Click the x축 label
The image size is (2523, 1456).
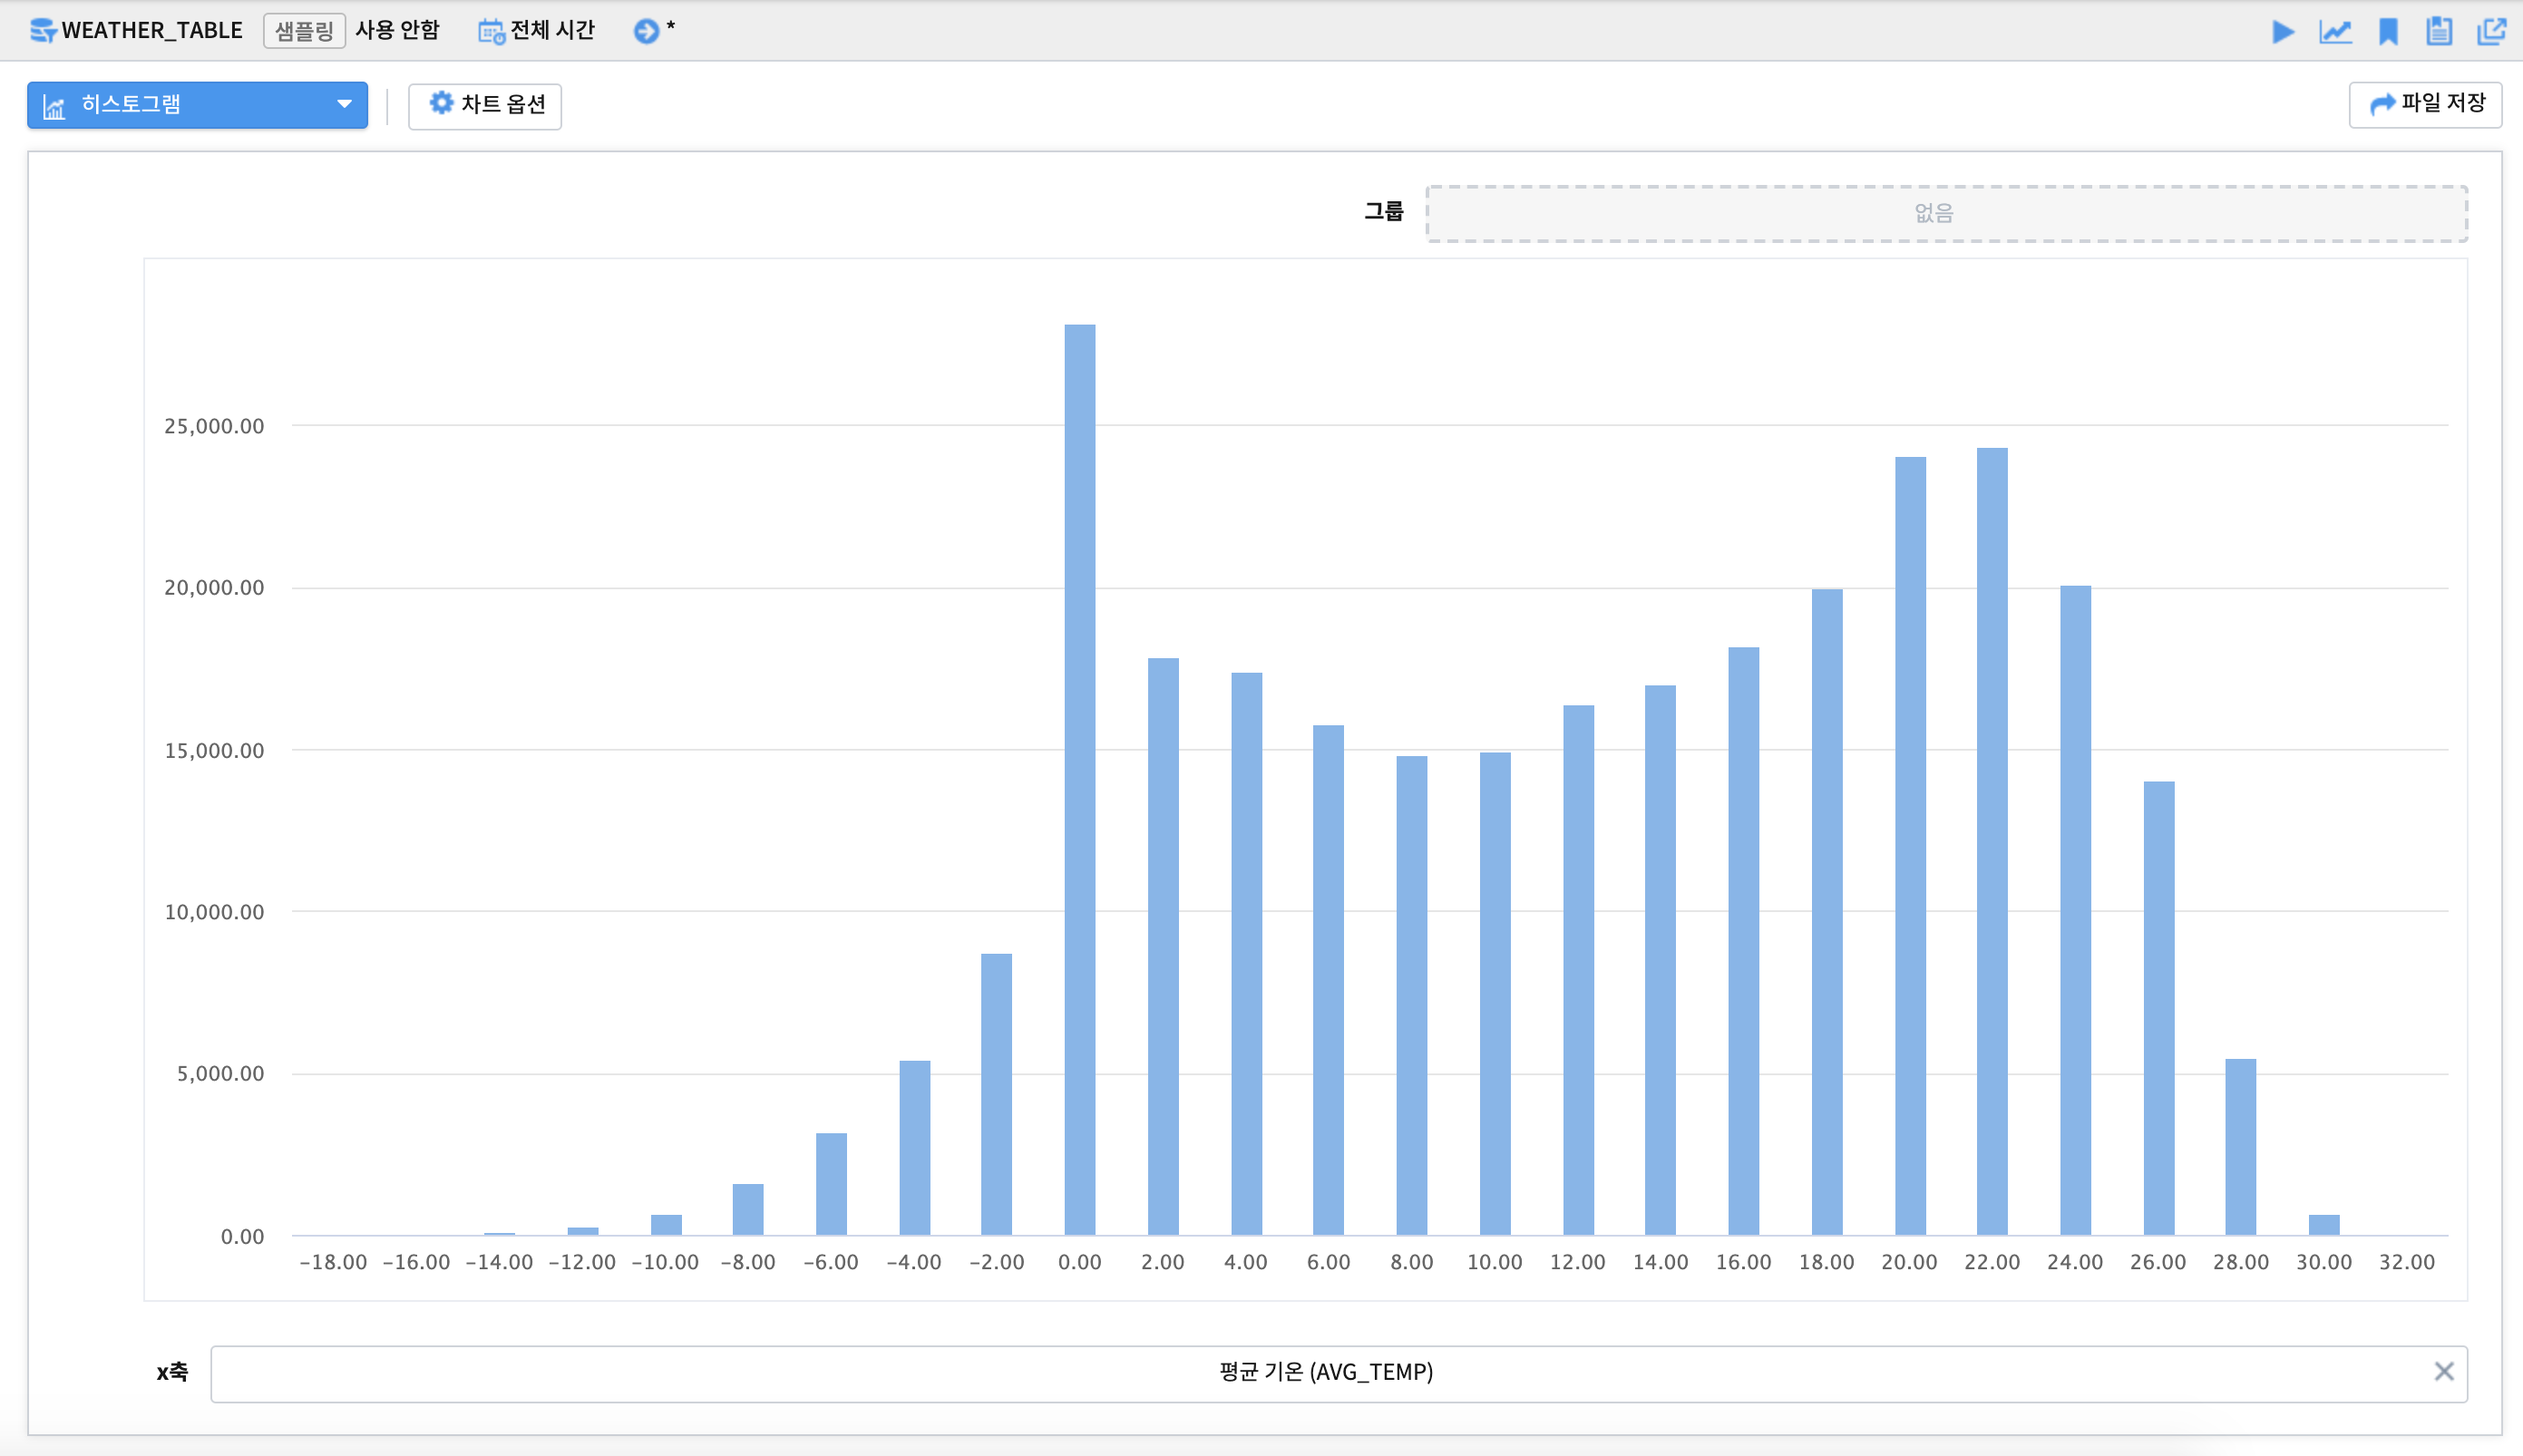click(172, 1372)
